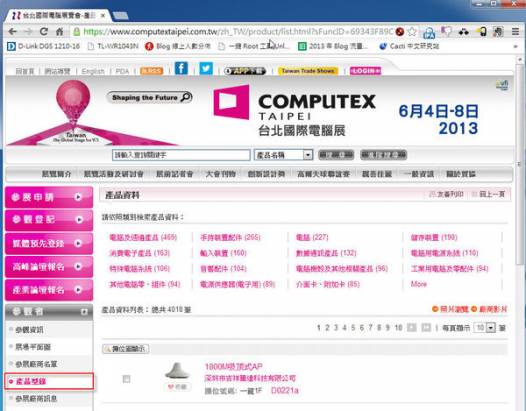Viewport: 526px width, 411px height.
Task: Click the browser reload icon
Action: 44,32
